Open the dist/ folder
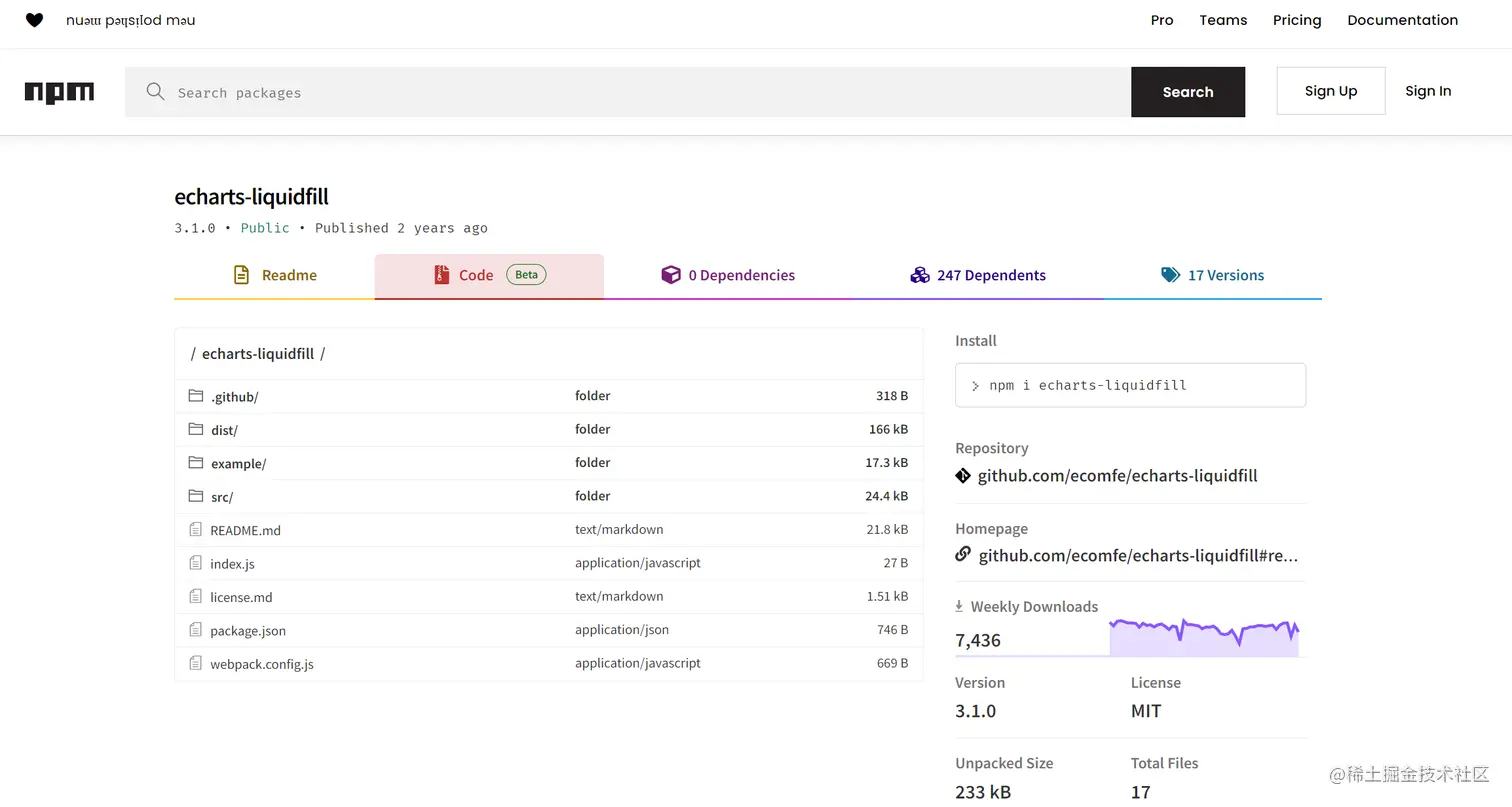Image resolution: width=1512 pixels, height=807 pixels. pos(224,430)
